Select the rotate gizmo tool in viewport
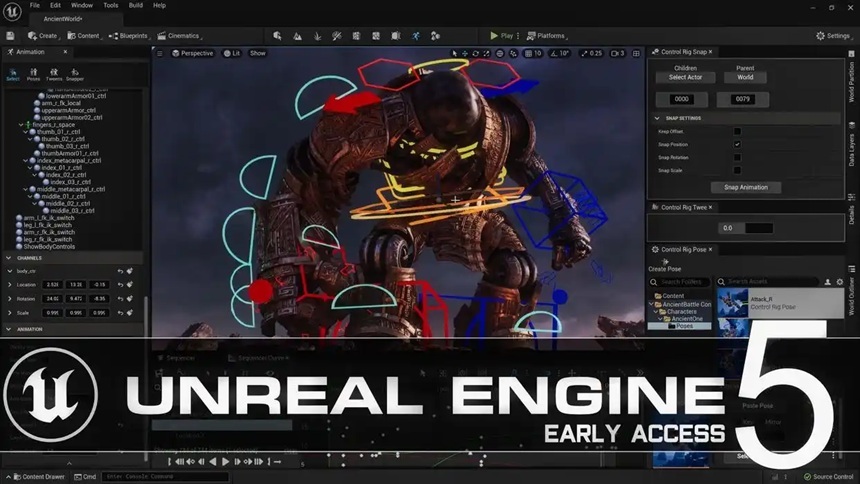 pyautogui.click(x=476, y=53)
